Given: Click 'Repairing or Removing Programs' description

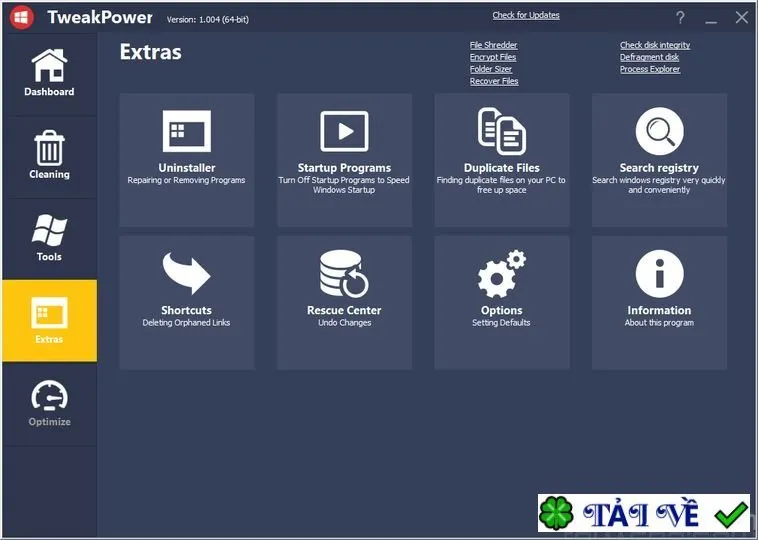Looking at the screenshot, I should tap(187, 180).
